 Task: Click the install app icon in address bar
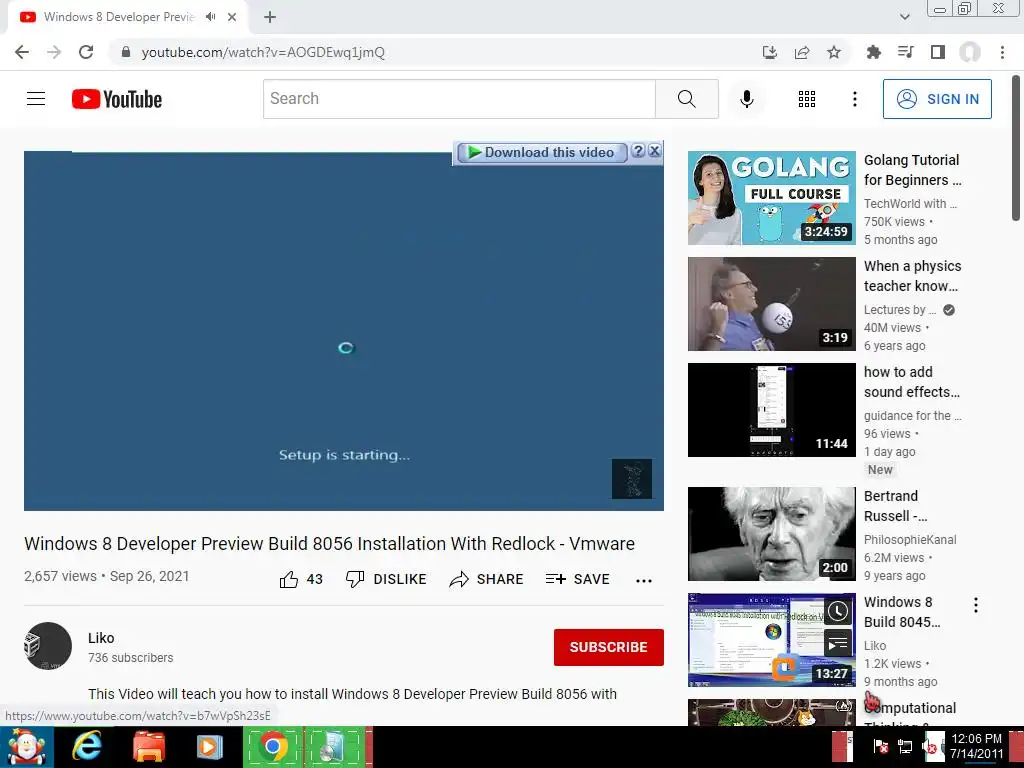click(770, 52)
